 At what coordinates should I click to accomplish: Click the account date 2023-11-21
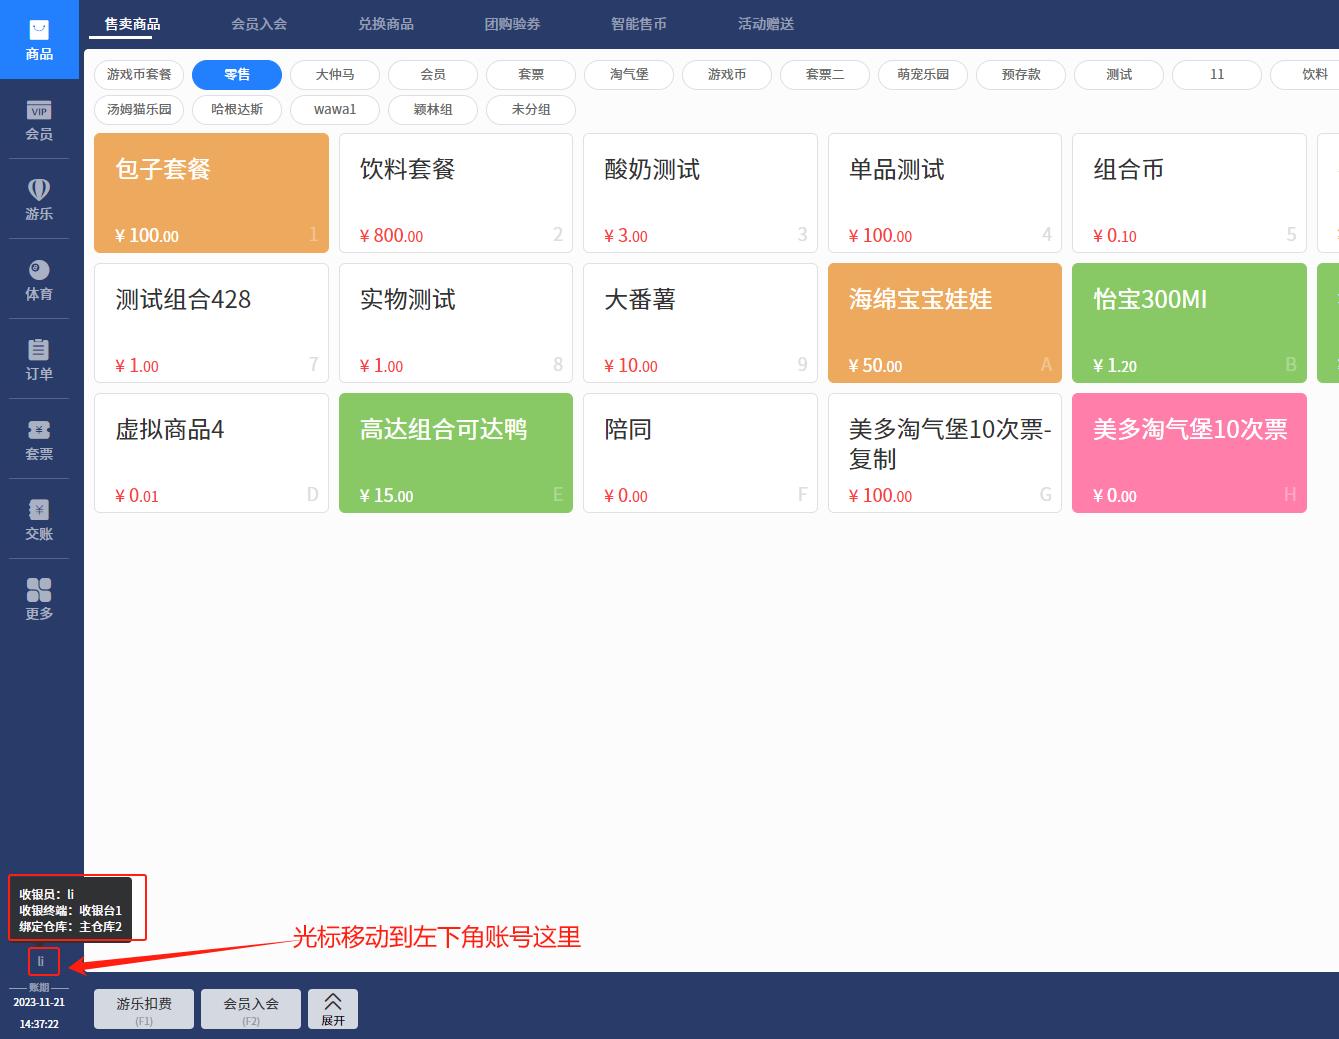click(39, 1002)
